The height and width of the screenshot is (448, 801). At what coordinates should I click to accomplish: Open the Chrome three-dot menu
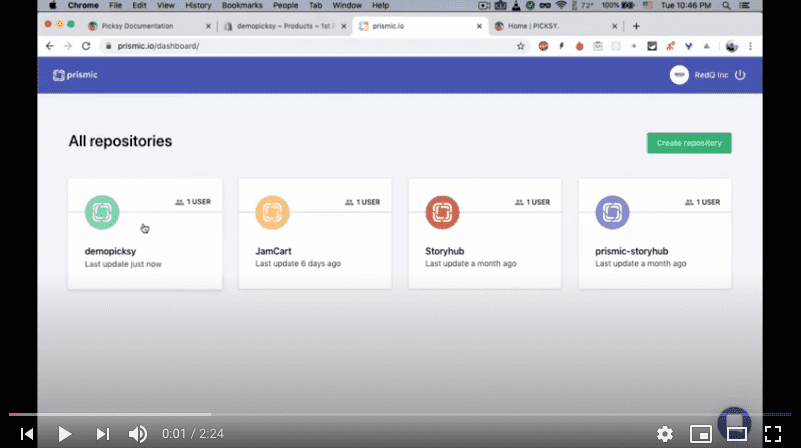[750, 46]
